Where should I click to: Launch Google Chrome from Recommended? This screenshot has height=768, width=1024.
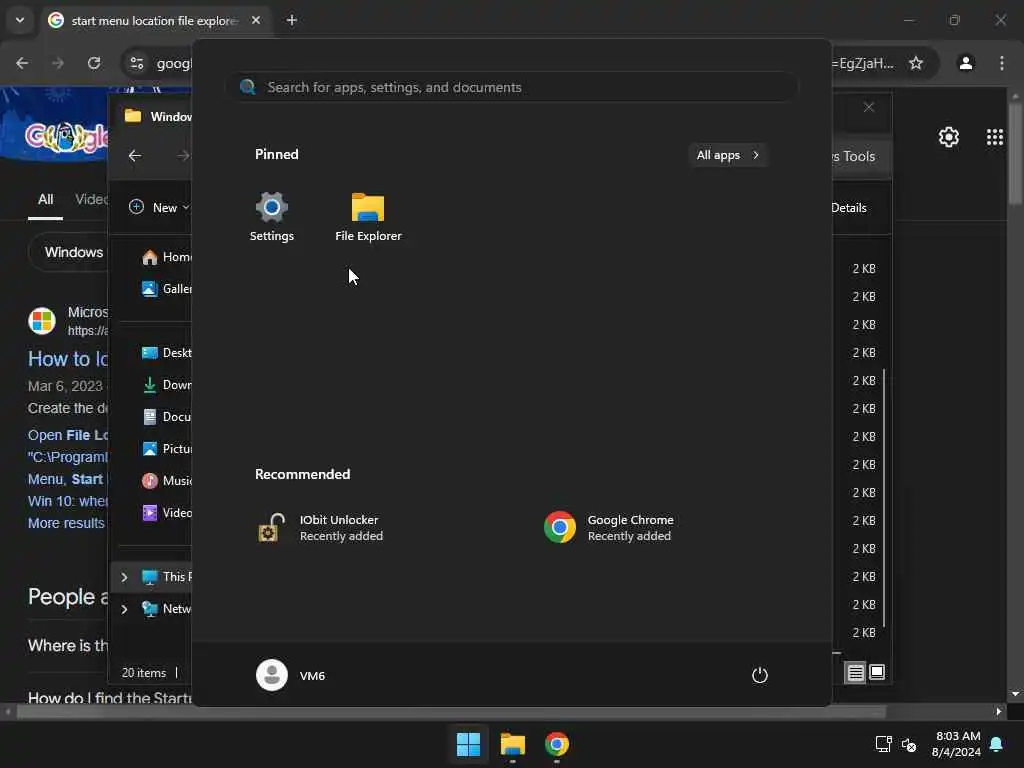pyautogui.click(x=609, y=528)
